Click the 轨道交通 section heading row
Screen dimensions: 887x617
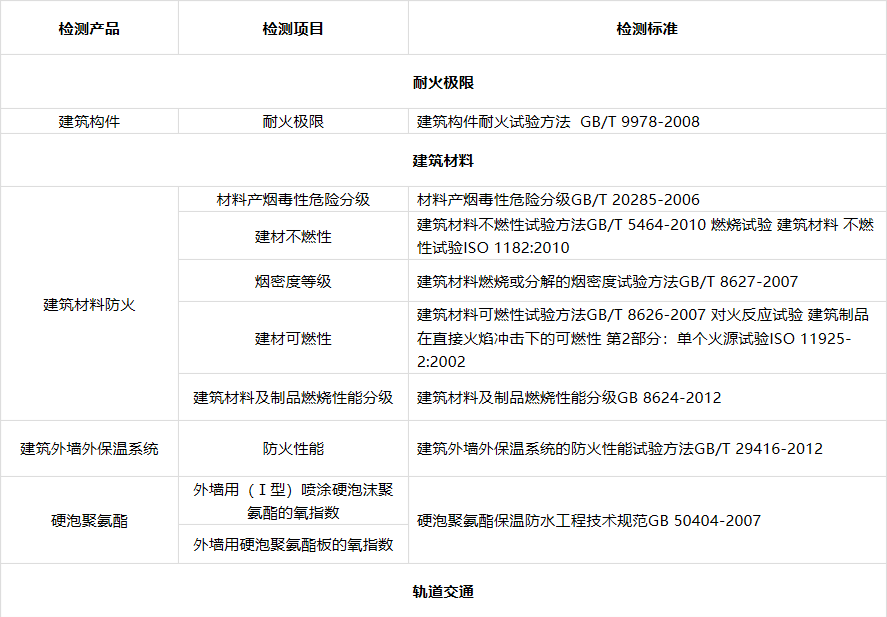443,591
